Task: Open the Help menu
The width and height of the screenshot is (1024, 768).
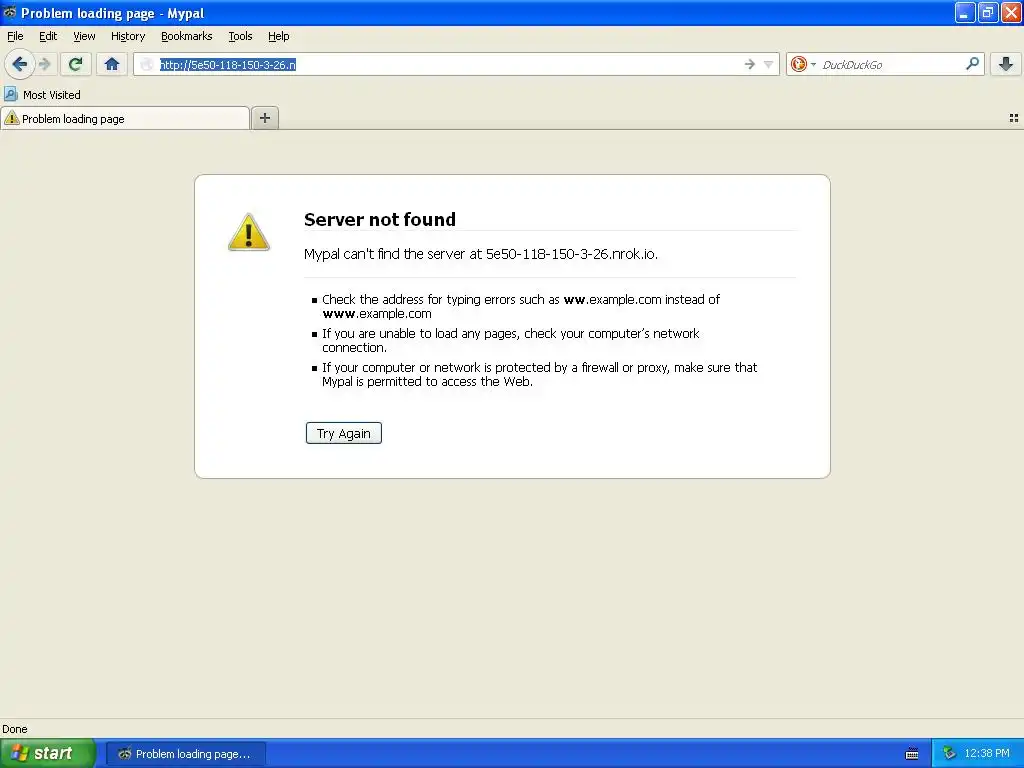Action: click(x=278, y=36)
